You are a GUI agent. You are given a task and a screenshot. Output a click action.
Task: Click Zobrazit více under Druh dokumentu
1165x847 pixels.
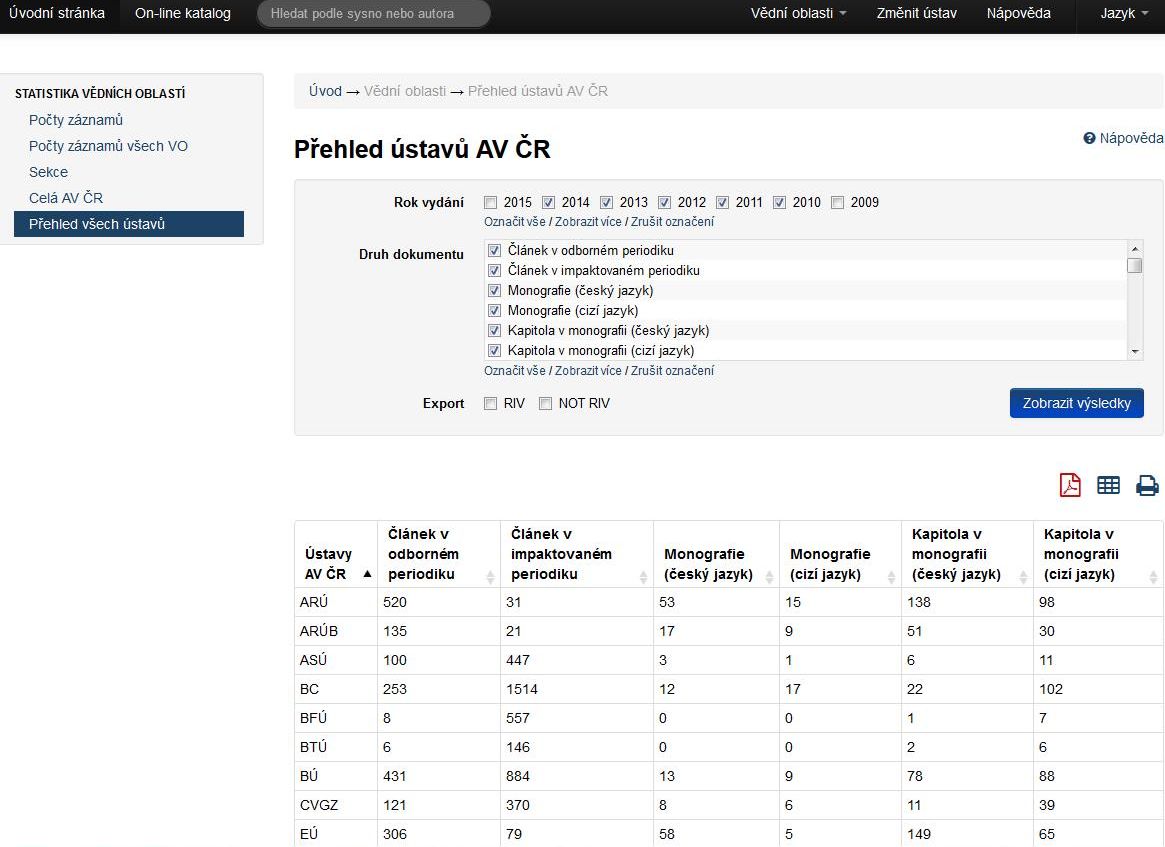coord(588,371)
